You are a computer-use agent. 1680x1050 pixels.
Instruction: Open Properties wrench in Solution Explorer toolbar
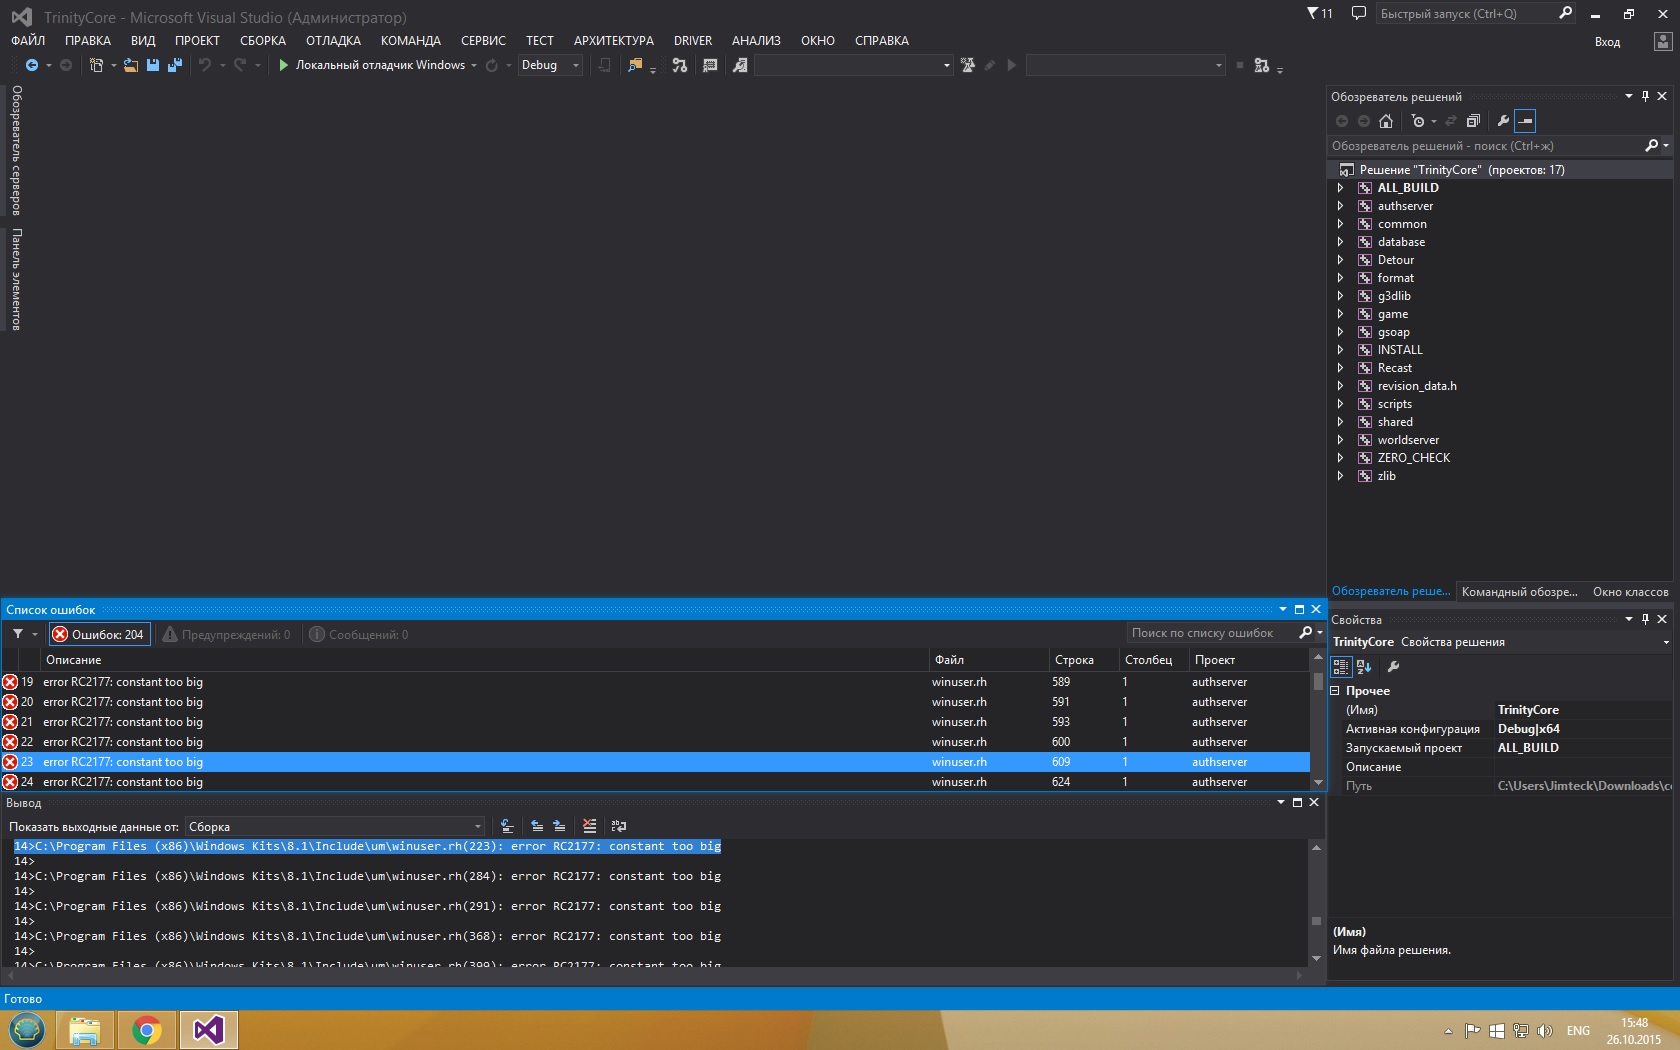click(x=1502, y=121)
